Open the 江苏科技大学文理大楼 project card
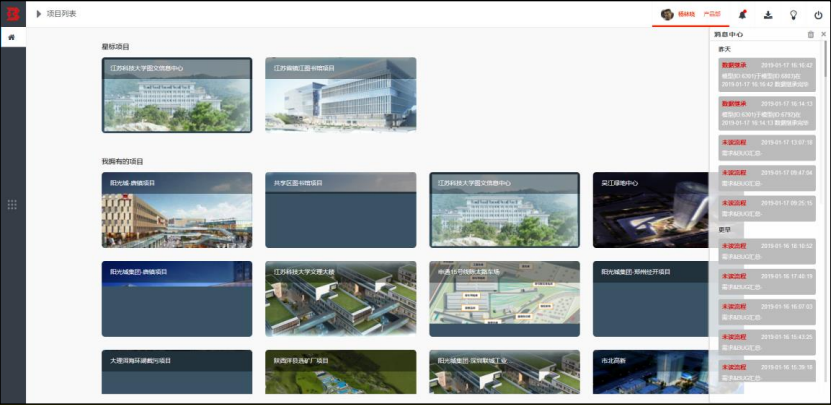The height and width of the screenshot is (405, 831). [x=341, y=299]
